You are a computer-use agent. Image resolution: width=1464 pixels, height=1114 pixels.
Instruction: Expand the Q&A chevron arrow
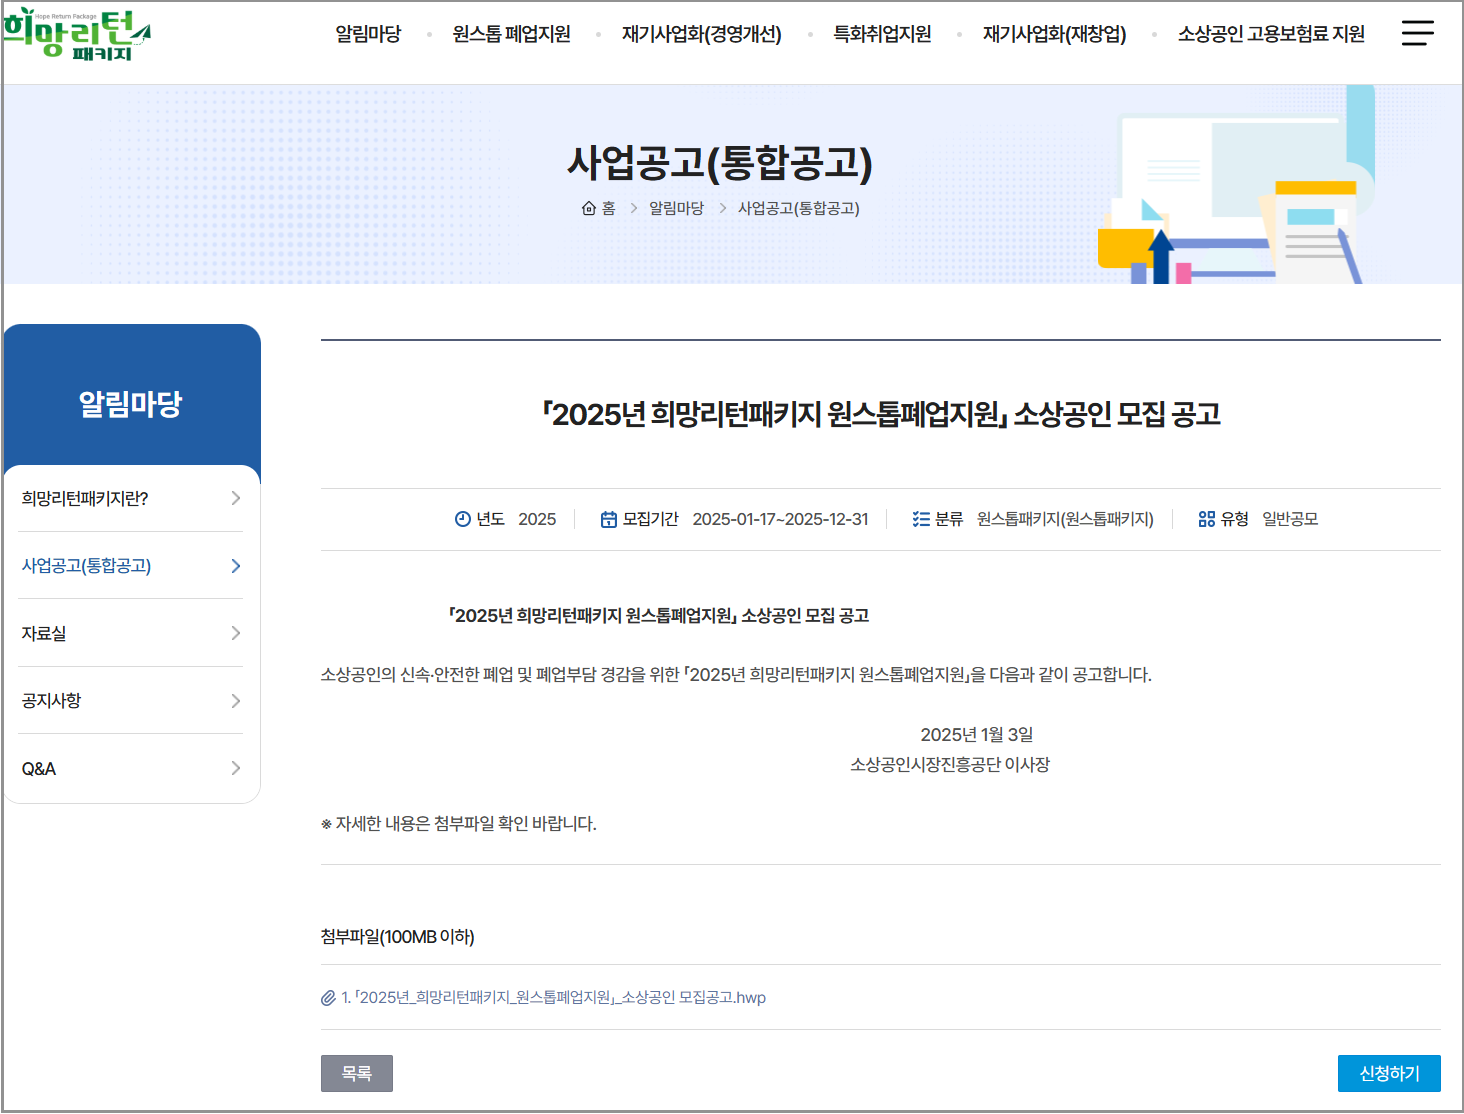[x=236, y=768]
